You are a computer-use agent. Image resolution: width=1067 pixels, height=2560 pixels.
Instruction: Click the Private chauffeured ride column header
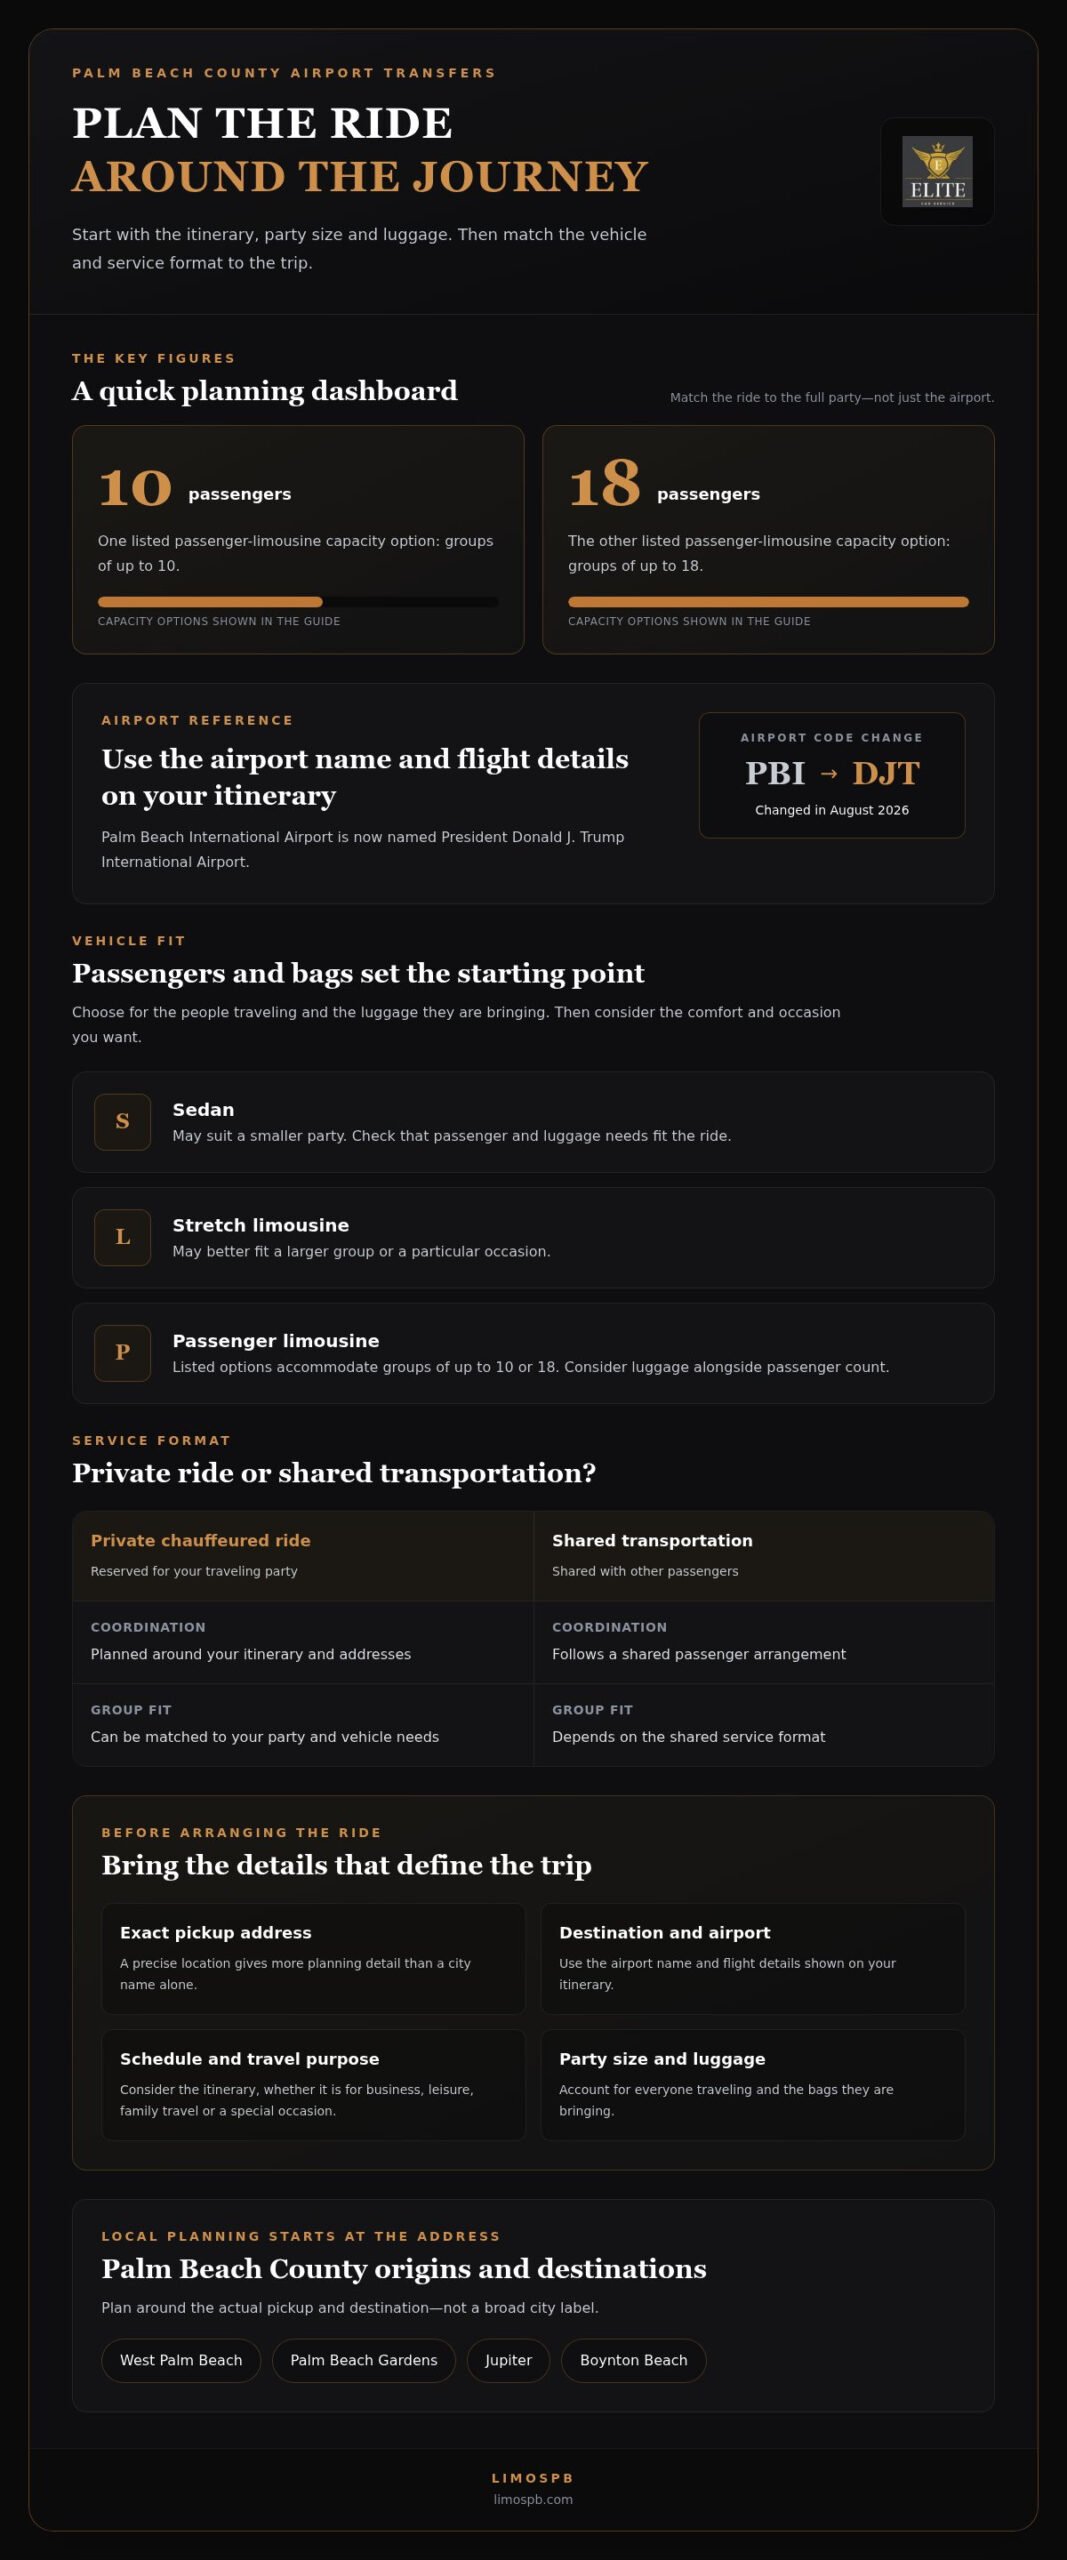[303, 1556]
